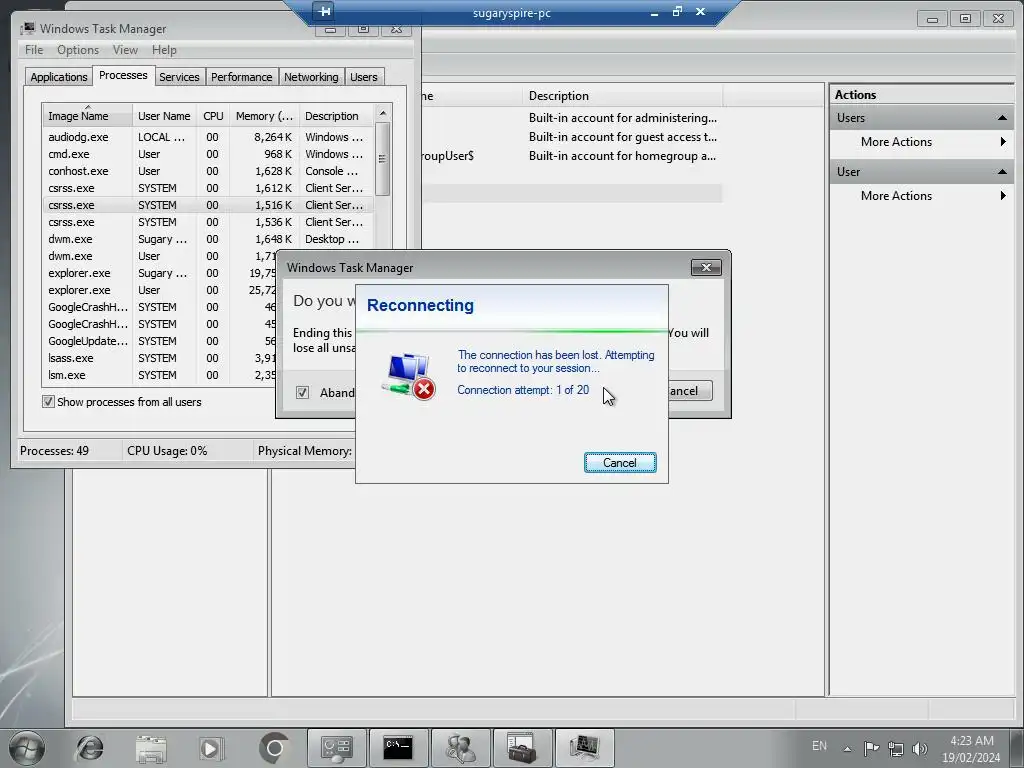Click the process list scroll-up arrow
Screen dimensions: 1024x768
click(383, 113)
